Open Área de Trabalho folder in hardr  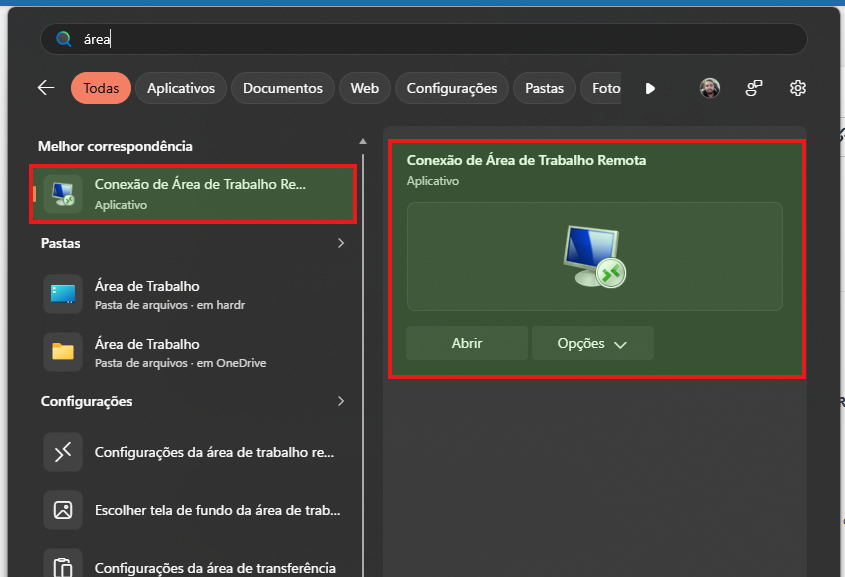click(194, 294)
